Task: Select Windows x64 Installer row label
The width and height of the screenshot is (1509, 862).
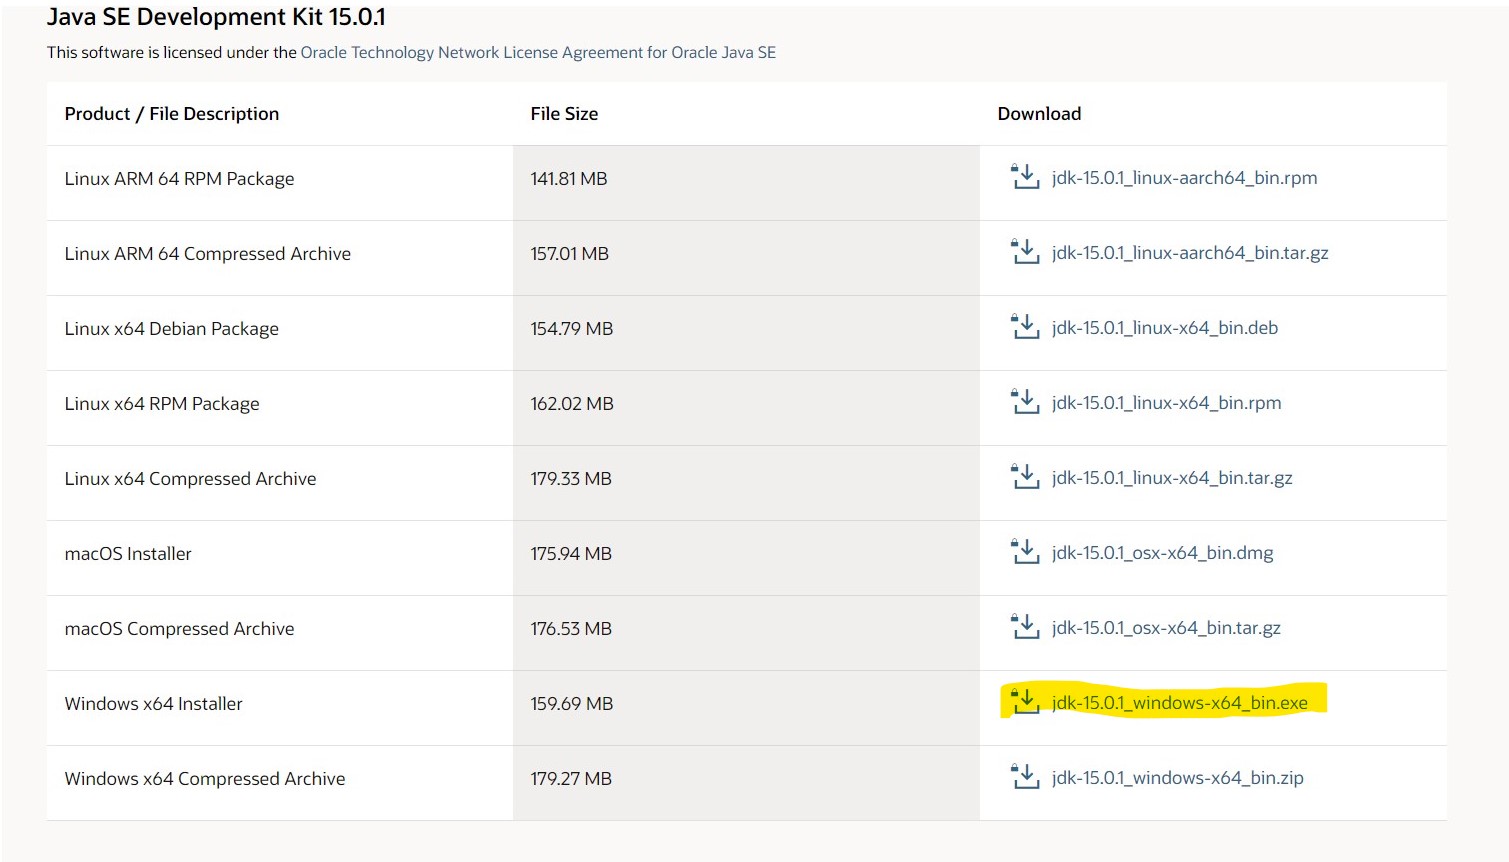Action: coord(154,704)
